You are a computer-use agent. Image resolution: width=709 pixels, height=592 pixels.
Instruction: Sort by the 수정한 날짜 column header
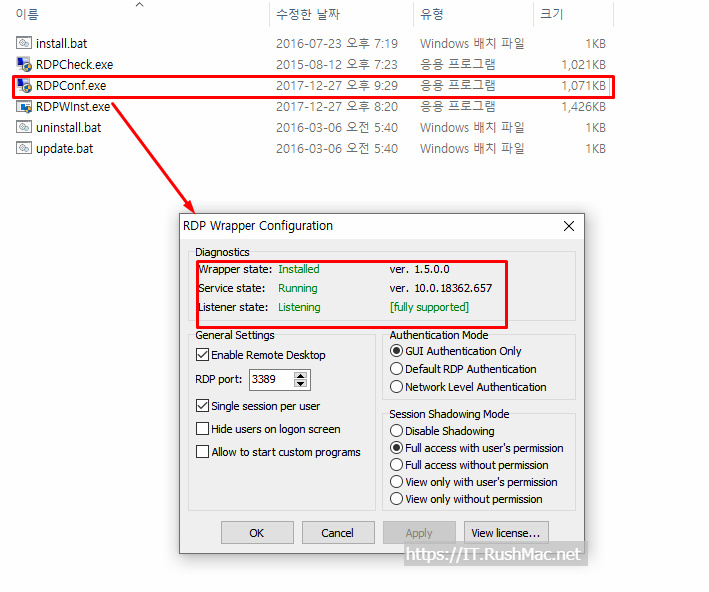(307, 14)
